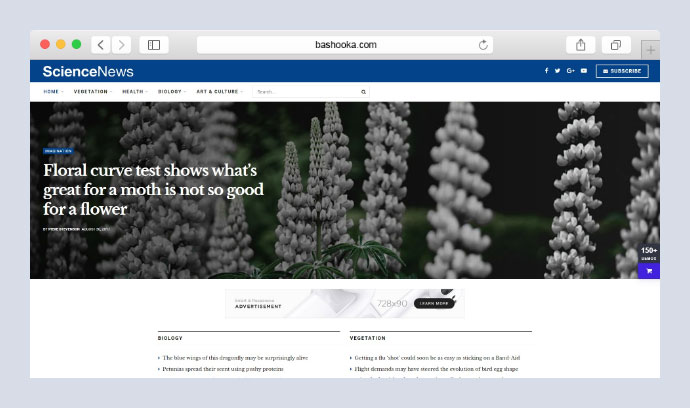Click the Learn More ad button
Screen dimensions: 690x408
434,303
